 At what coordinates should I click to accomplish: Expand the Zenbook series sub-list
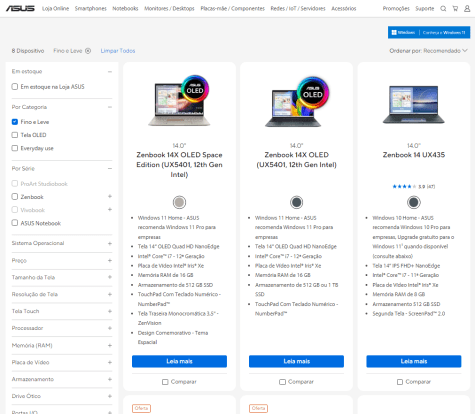tap(110, 196)
